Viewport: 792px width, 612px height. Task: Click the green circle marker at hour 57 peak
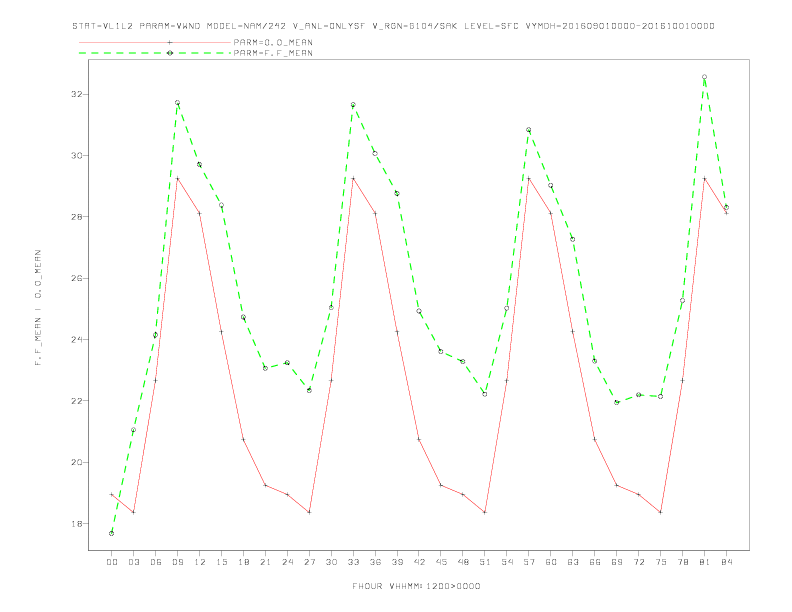tap(529, 130)
